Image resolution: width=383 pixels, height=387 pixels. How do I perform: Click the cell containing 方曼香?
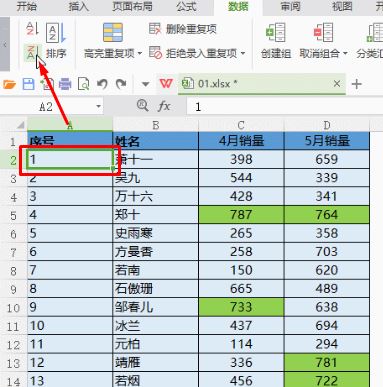click(x=156, y=252)
